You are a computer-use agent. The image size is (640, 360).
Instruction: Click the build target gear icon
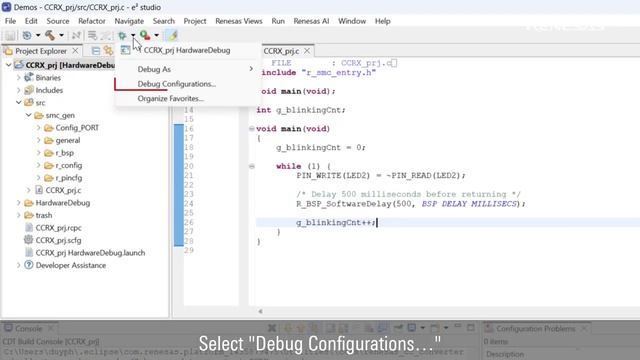coord(27,36)
